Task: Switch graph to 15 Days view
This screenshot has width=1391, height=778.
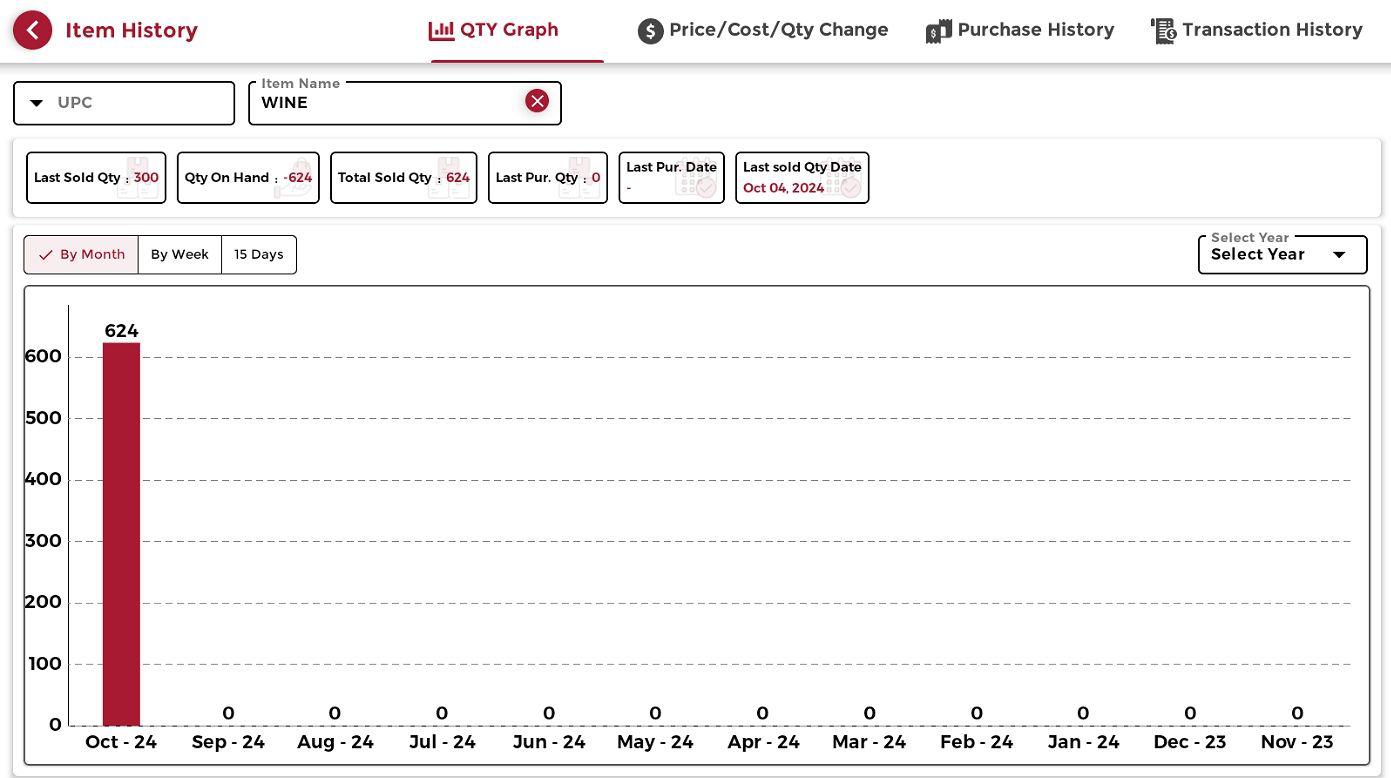Action: 259,255
